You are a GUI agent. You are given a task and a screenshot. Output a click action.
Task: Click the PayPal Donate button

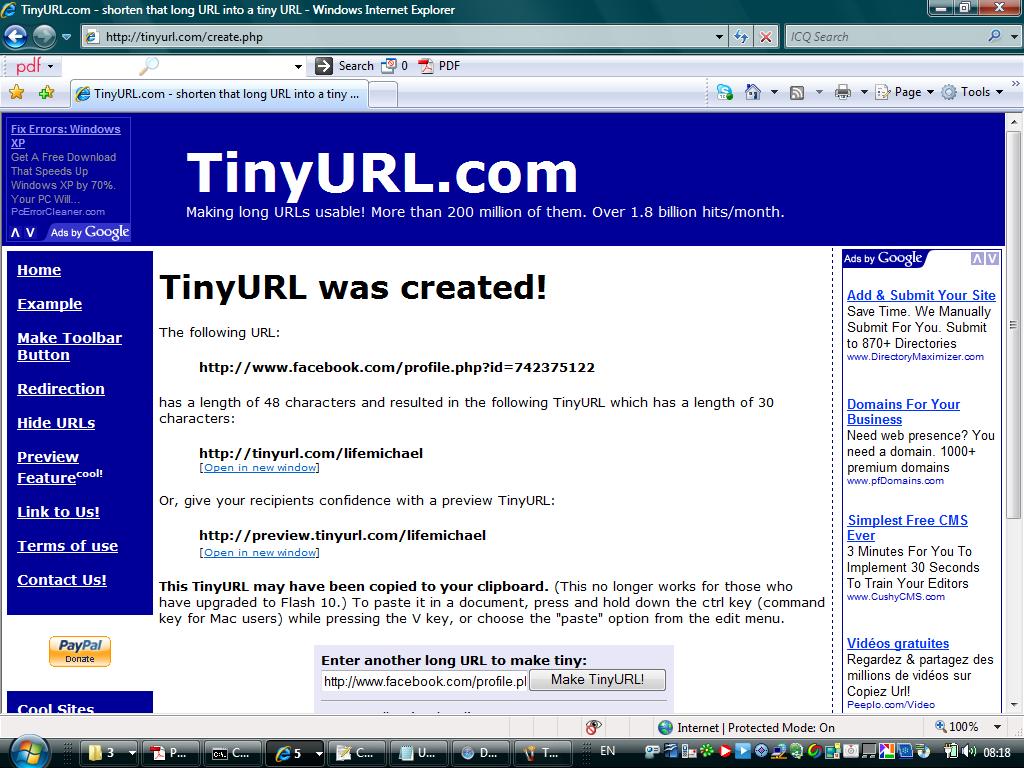(80, 651)
